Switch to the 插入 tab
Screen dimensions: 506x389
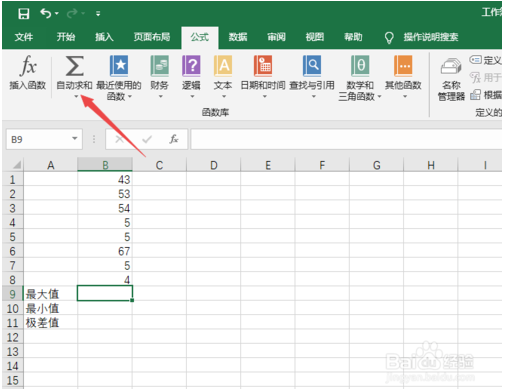[104, 37]
